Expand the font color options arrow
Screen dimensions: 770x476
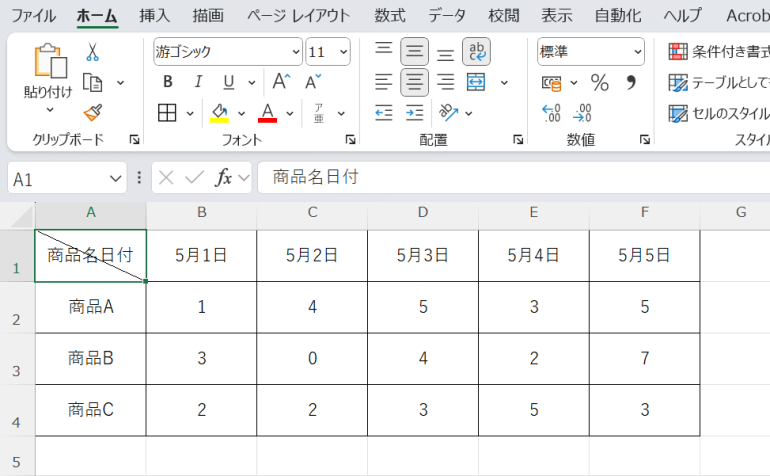(290, 113)
